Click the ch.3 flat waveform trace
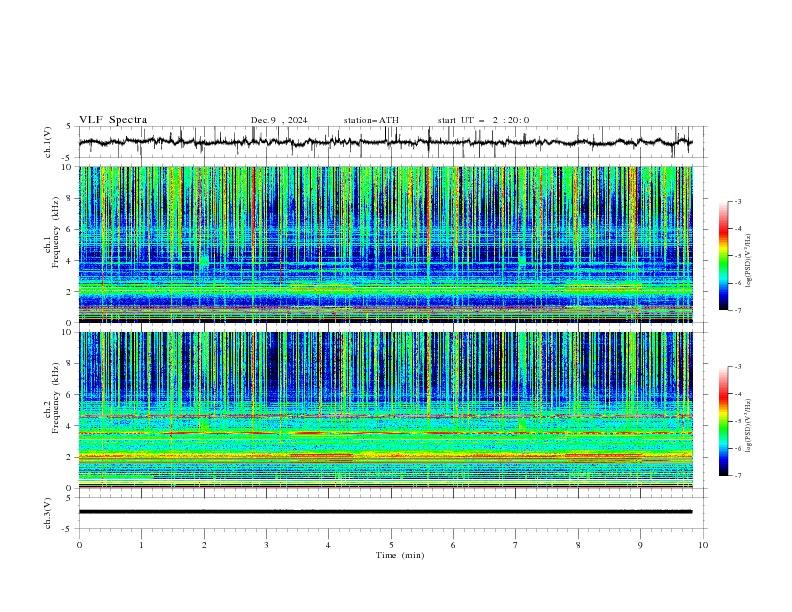The height and width of the screenshot is (612, 792). coord(385,512)
